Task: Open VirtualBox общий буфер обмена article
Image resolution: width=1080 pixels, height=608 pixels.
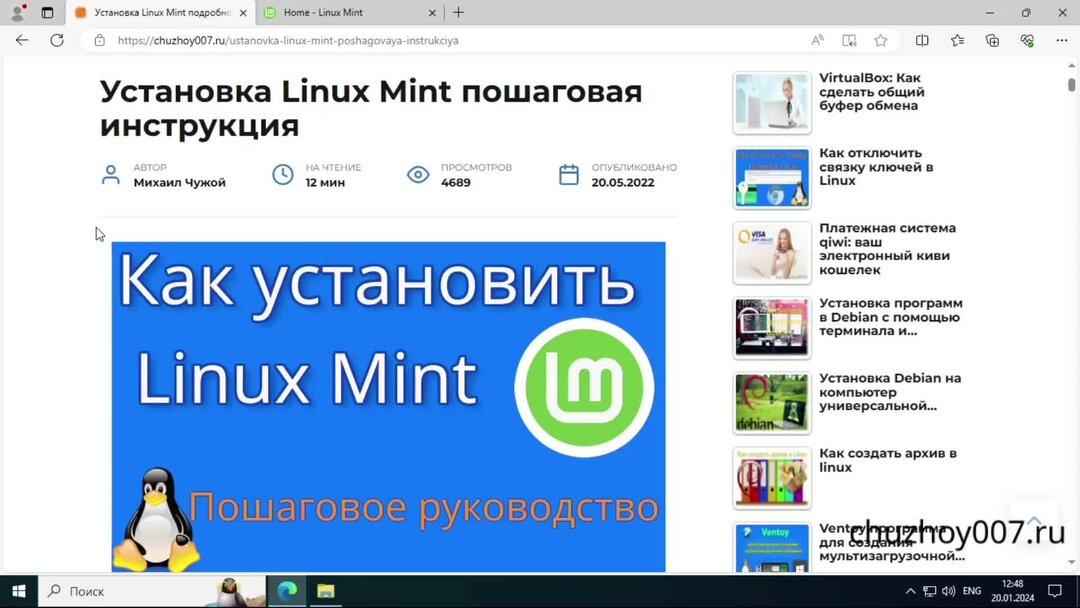Action: coord(871,92)
